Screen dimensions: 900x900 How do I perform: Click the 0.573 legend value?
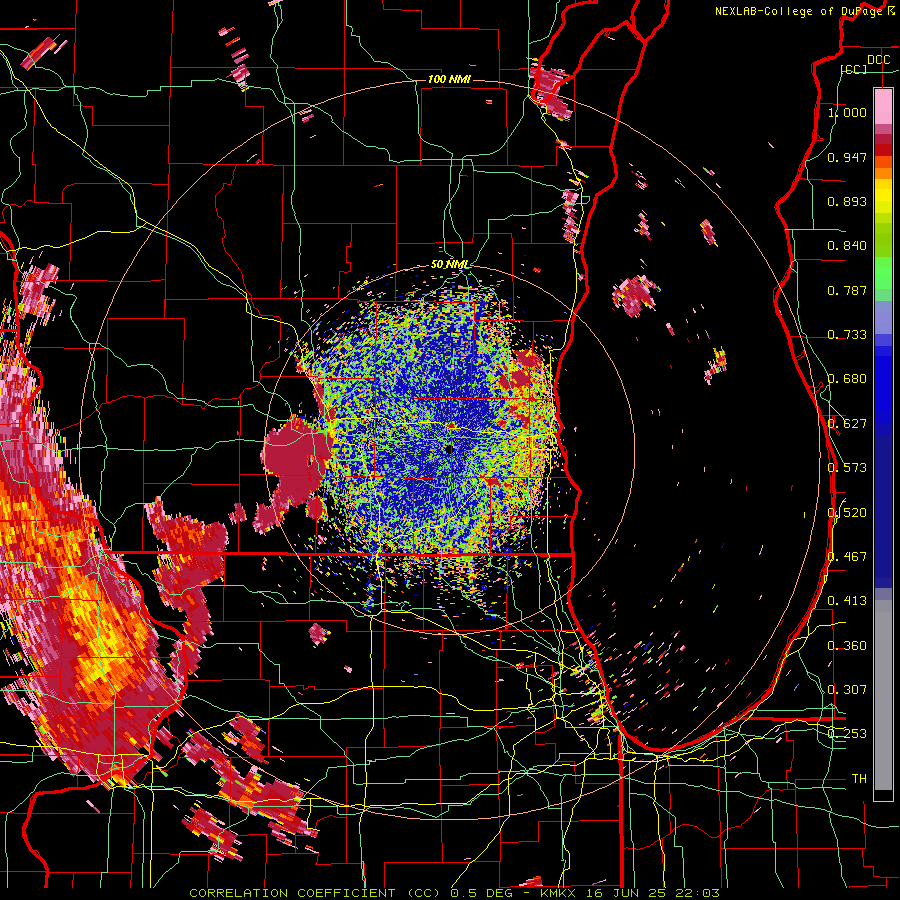coord(847,468)
